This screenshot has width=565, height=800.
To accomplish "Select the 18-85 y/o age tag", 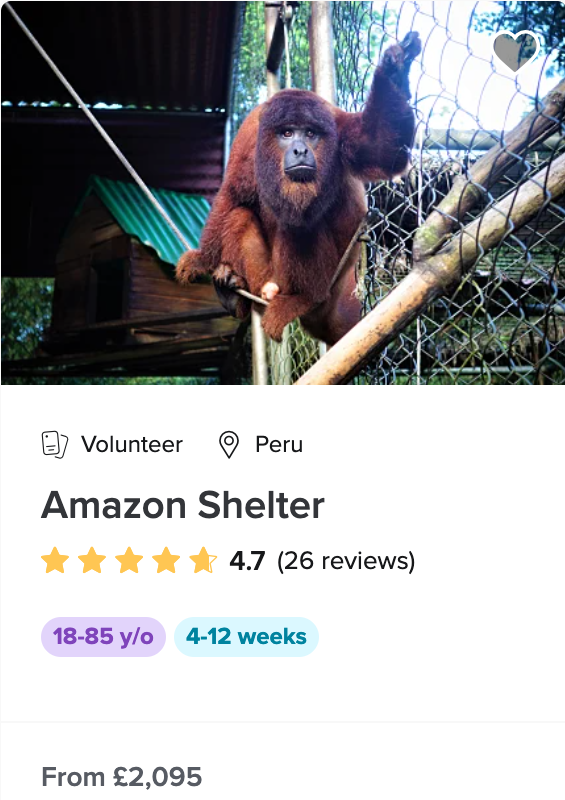I will (103, 637).
